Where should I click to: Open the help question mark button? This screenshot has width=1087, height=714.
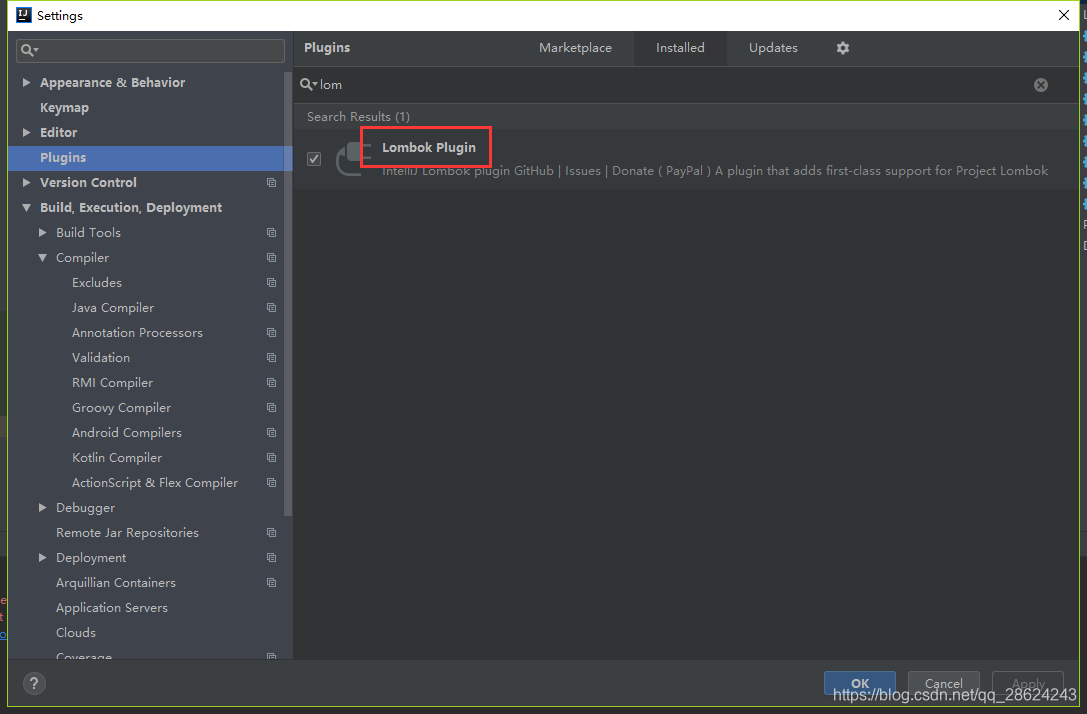(x=34, y=683)
